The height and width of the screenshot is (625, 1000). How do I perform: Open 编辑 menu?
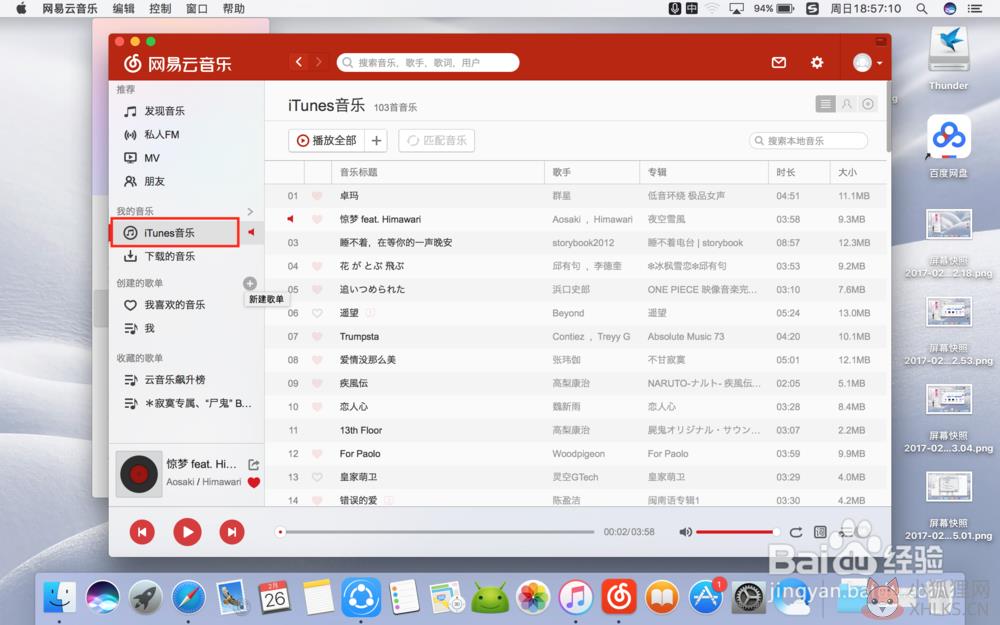pos(123,8)
